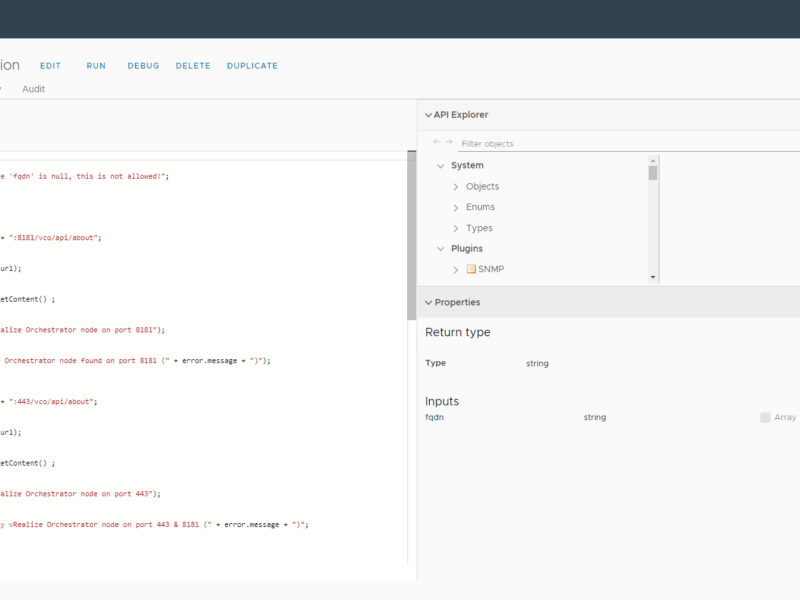Expand the Types tree node

point(454,228)
